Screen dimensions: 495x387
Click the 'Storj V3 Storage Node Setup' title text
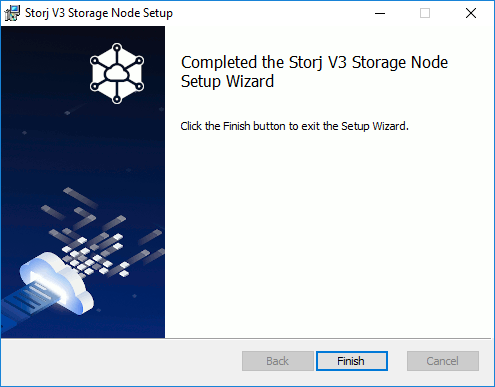tap(99, 13)
